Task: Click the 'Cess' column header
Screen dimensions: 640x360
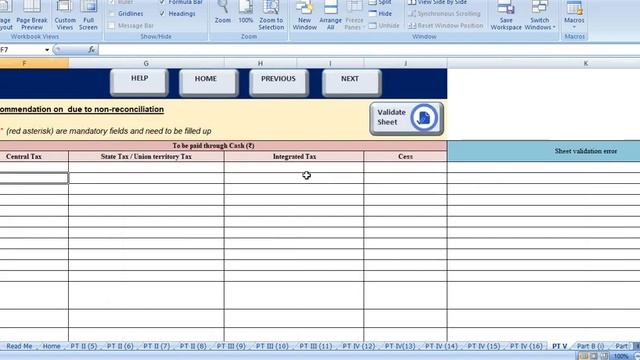Action: (405, 156)
